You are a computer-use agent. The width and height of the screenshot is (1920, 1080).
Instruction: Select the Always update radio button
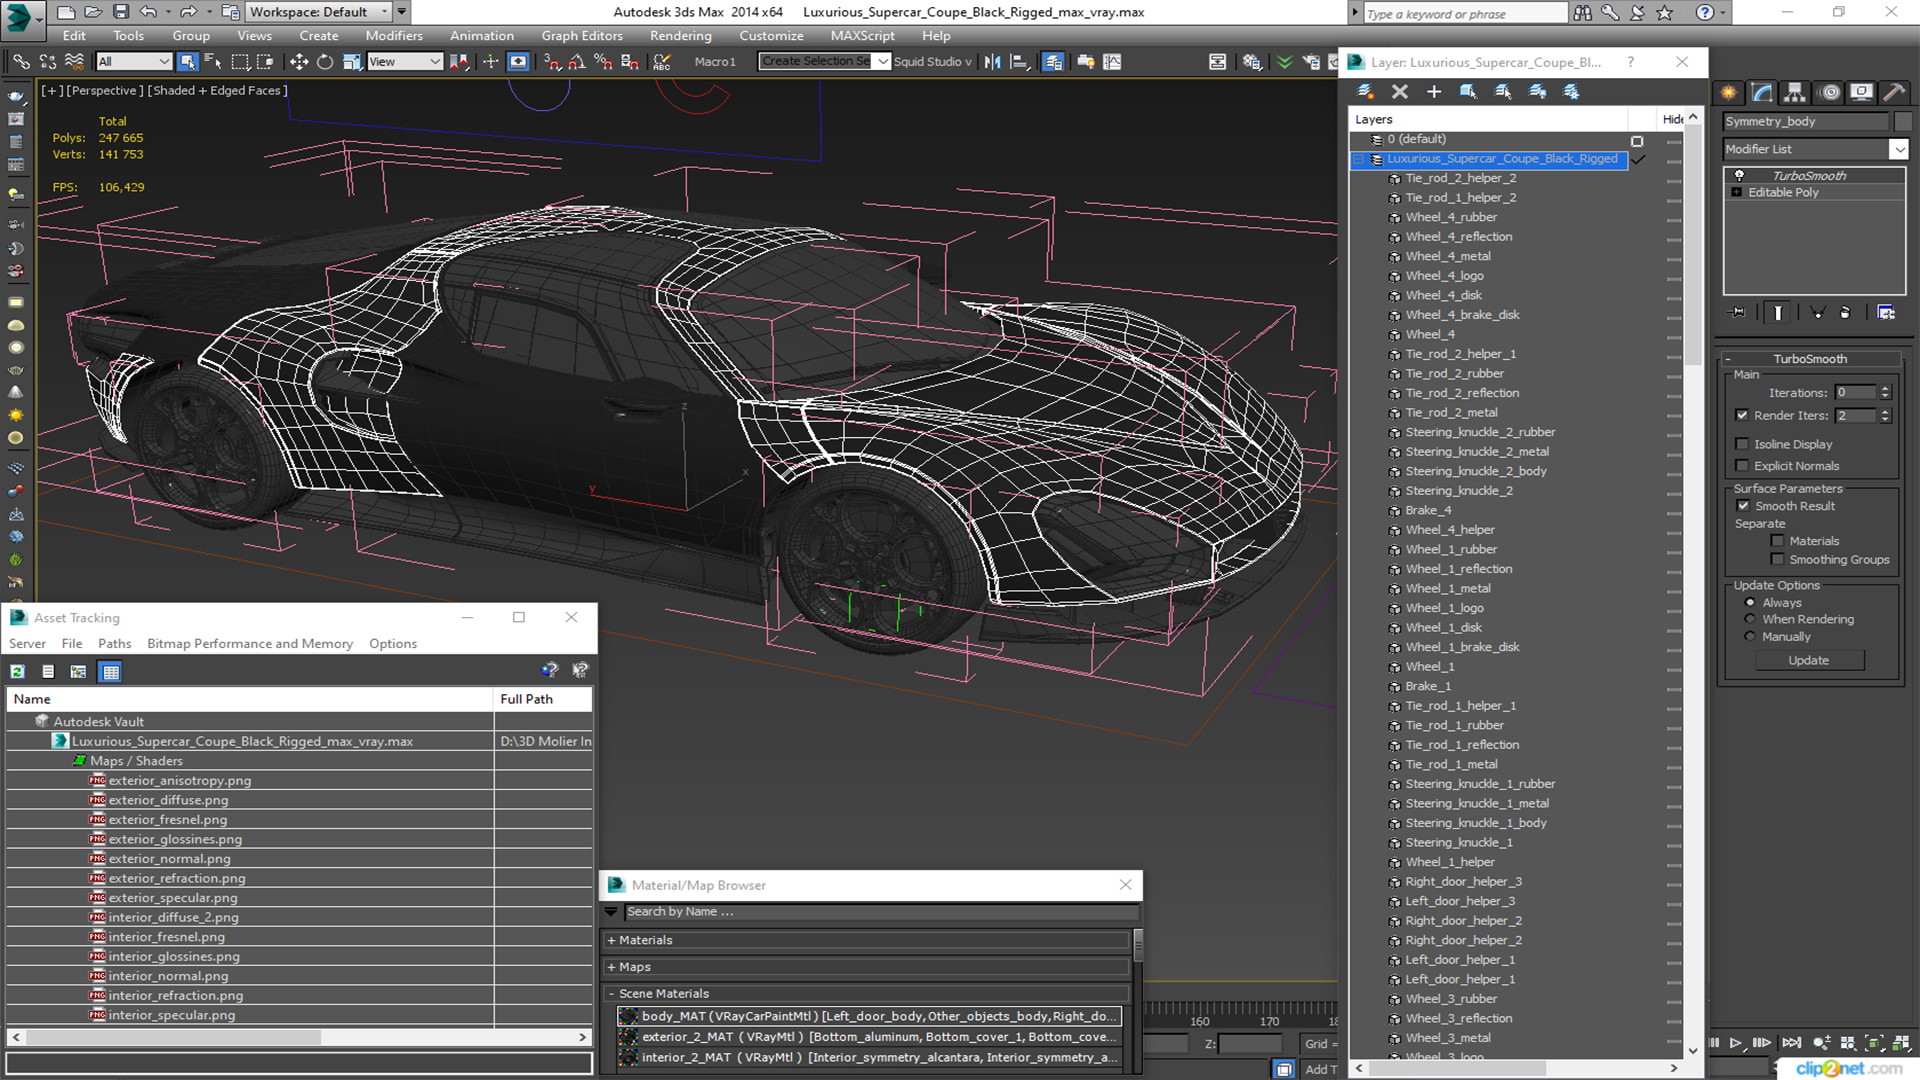[1750, 603]
